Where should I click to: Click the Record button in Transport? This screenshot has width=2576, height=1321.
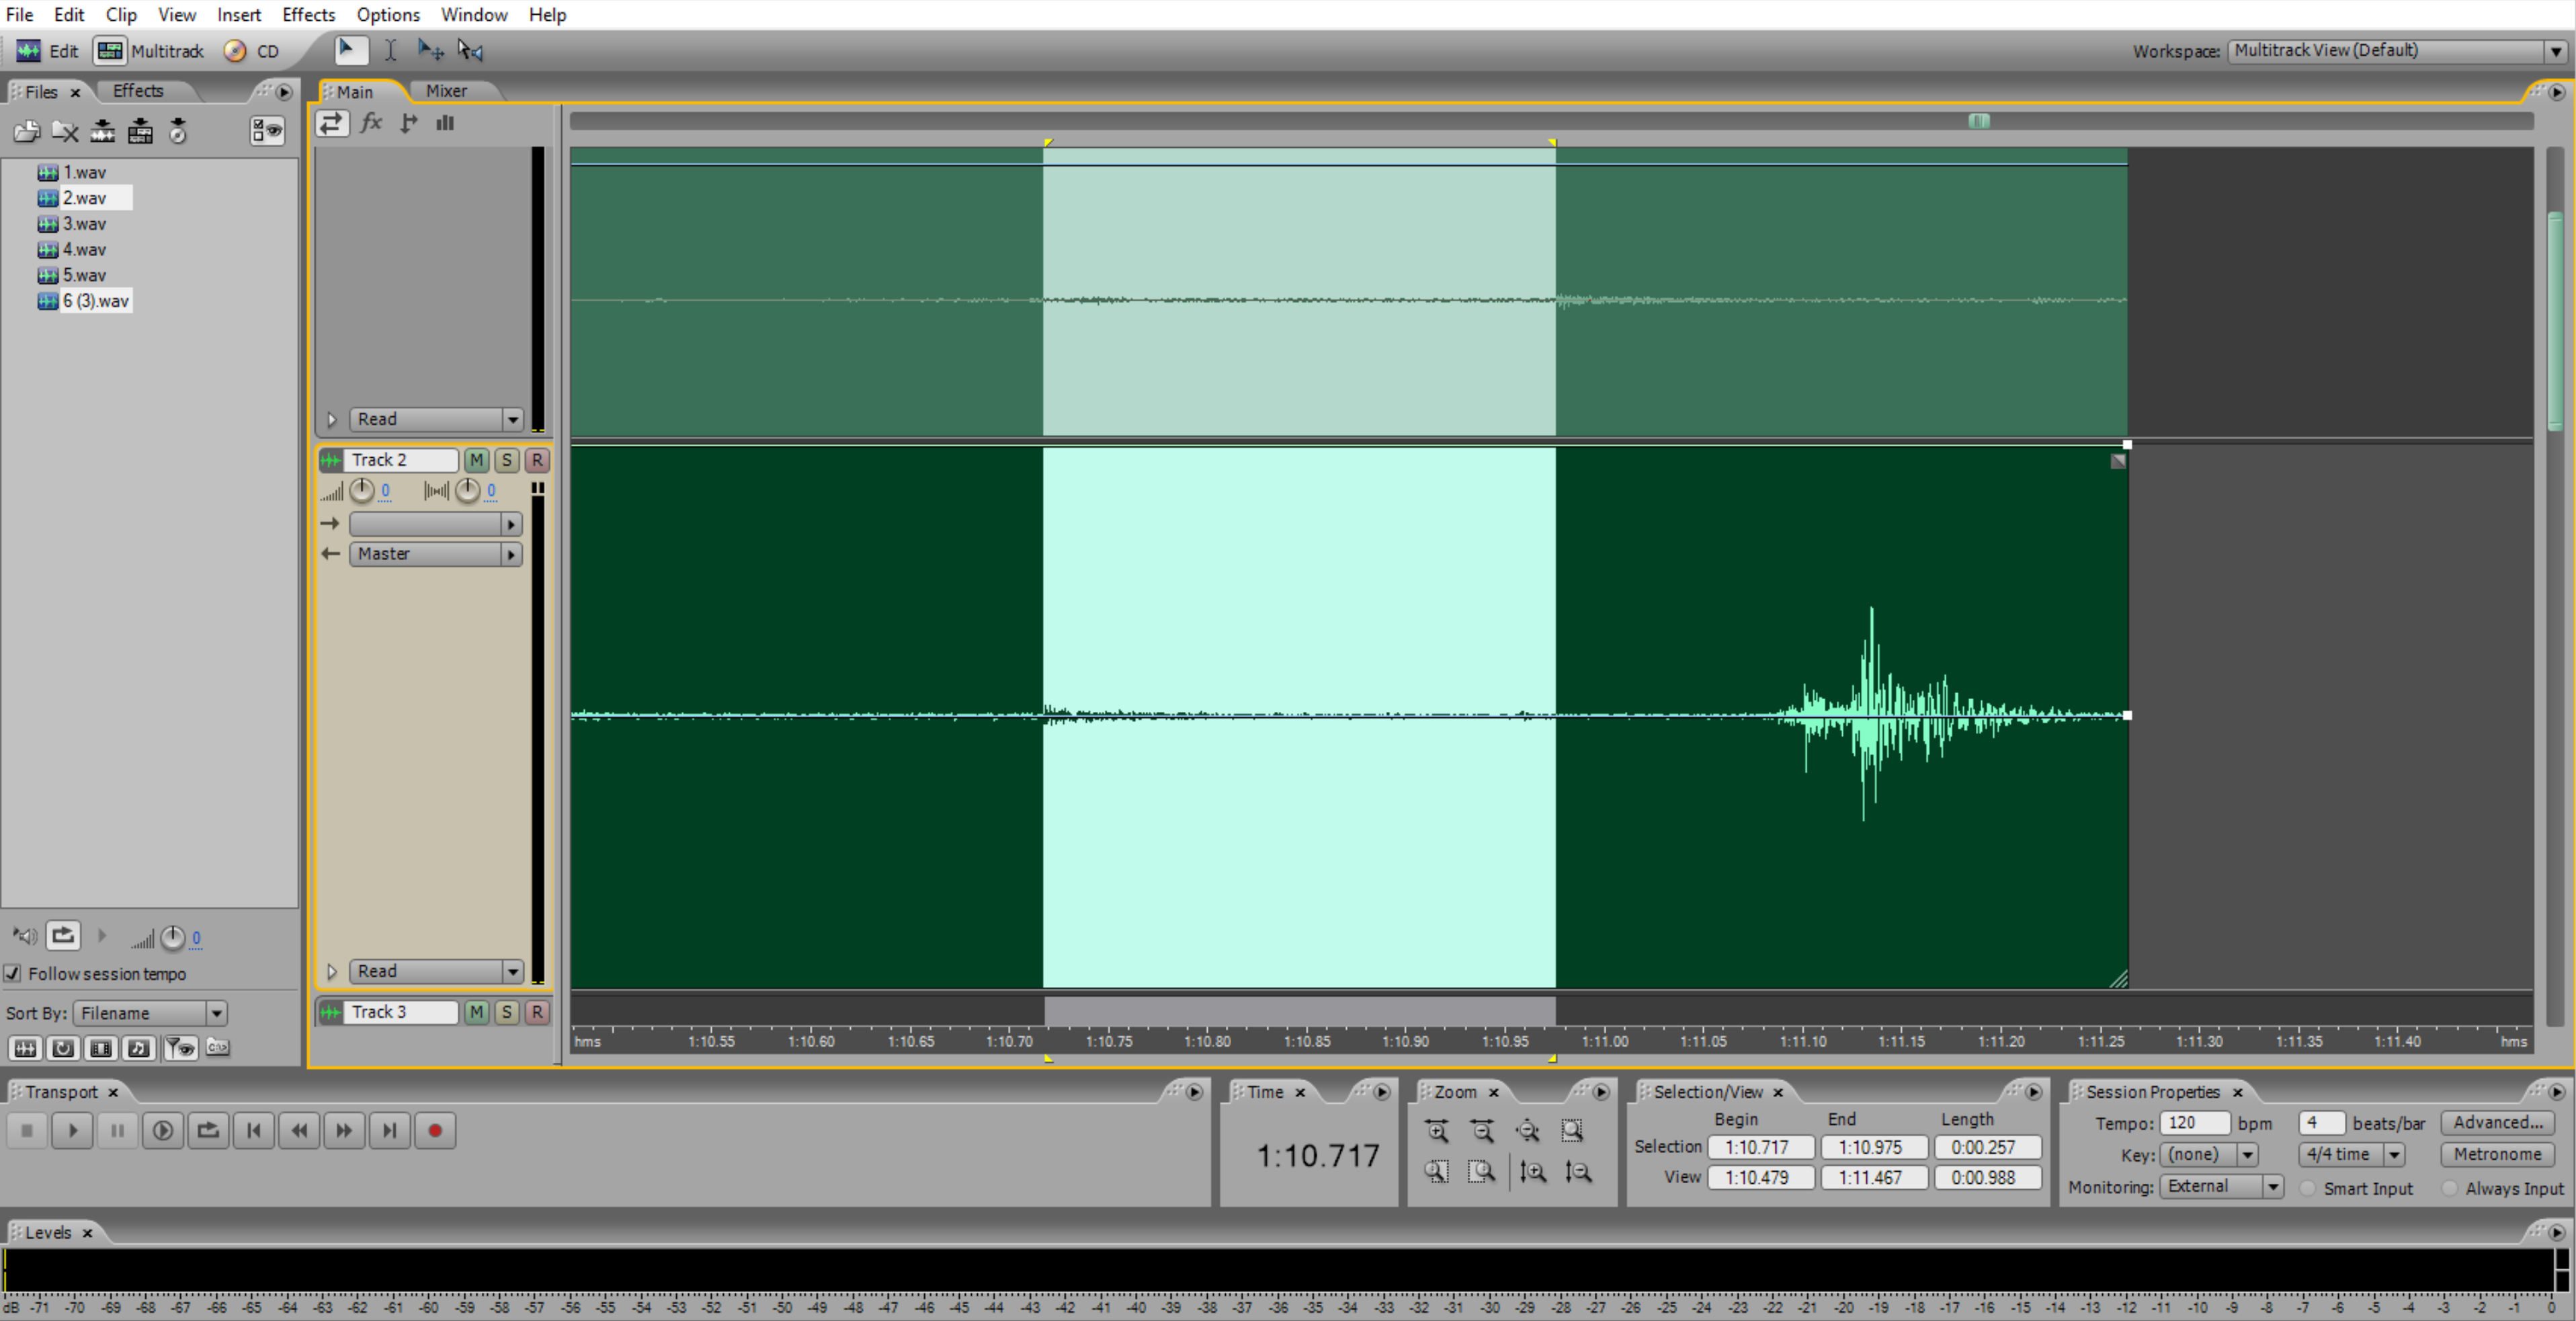click(x=434, y=1131)
